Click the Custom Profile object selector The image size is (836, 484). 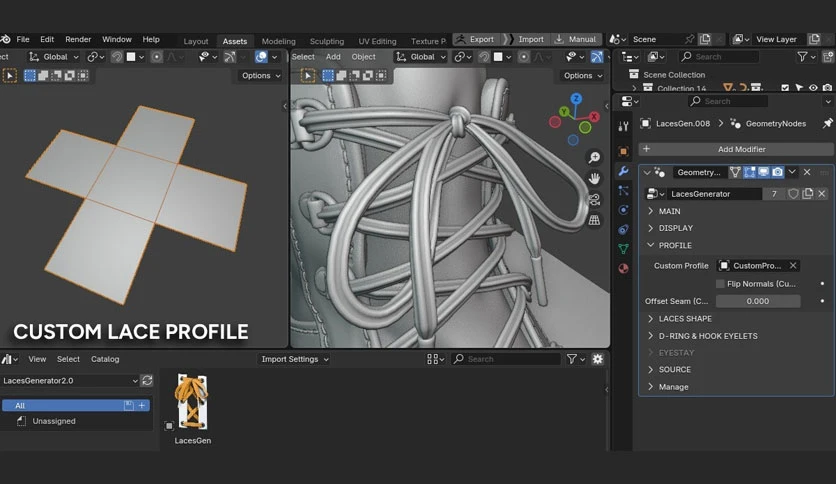coord(752,265)
